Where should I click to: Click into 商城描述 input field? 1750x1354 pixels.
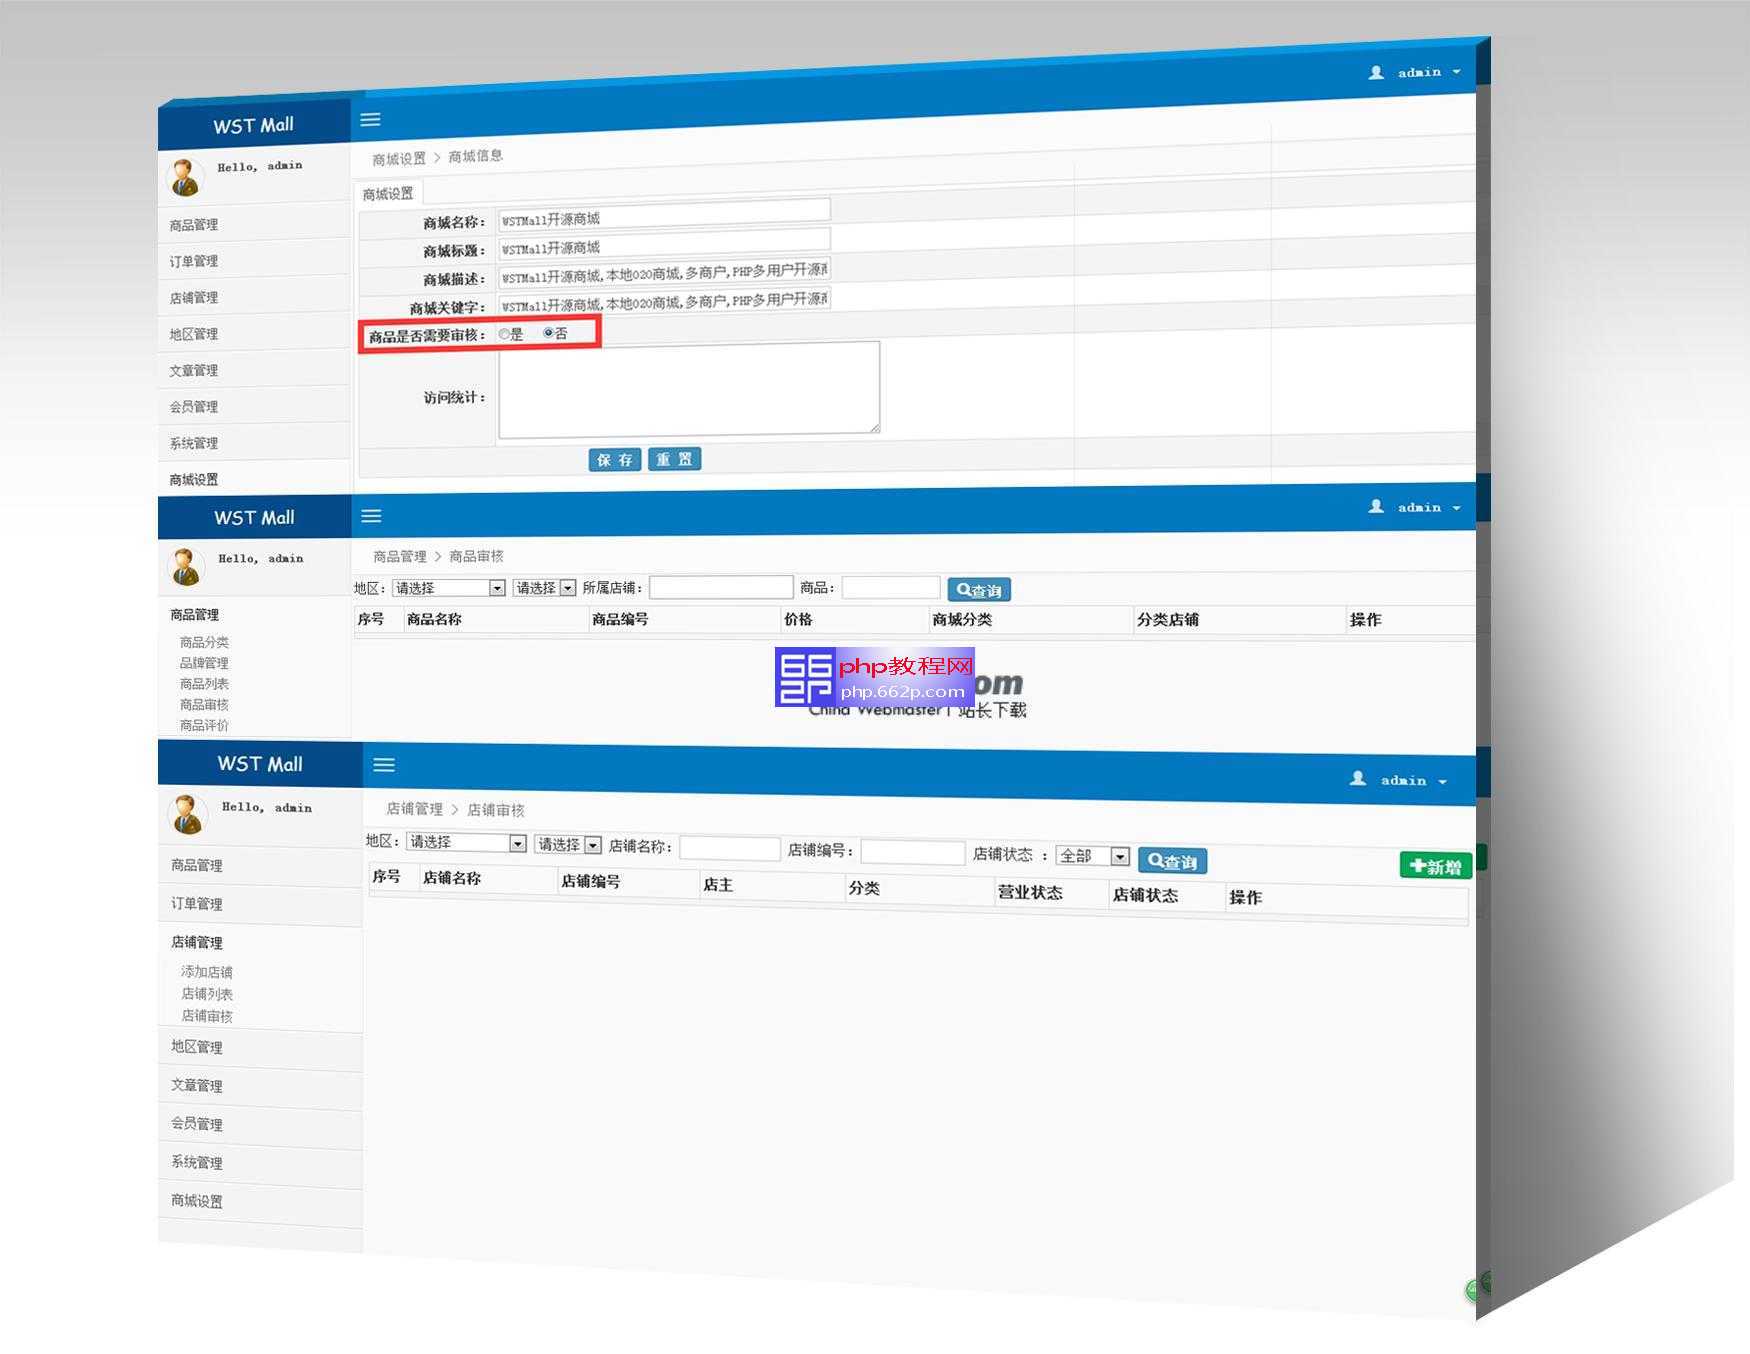(664, 272)
